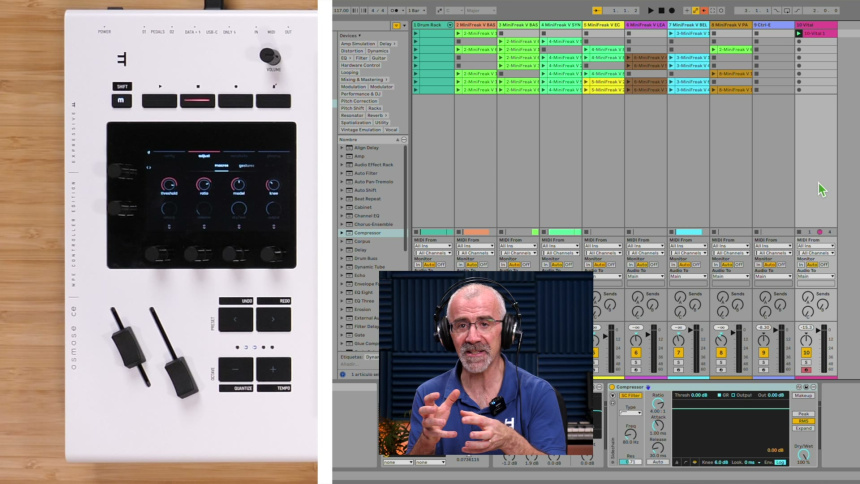The image size is (860, 484).
Task: Click the Compressor Dry/Wet knob
Action: coord(804,455)
